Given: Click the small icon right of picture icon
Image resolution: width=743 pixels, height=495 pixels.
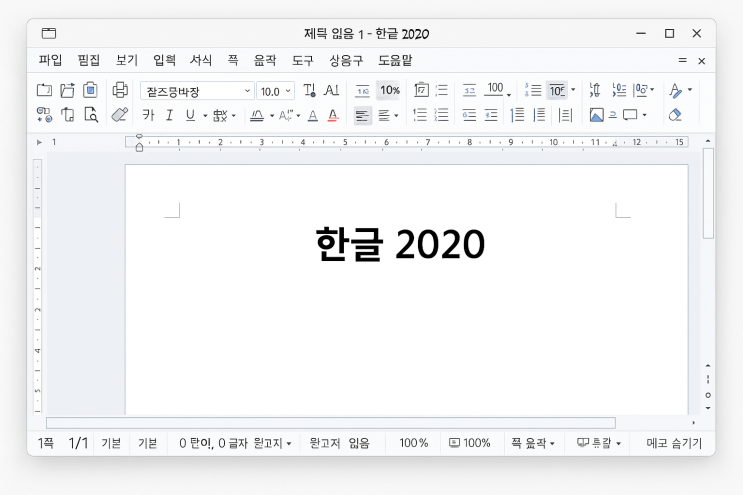Looking at the screenshot, I should coord(613,115).
